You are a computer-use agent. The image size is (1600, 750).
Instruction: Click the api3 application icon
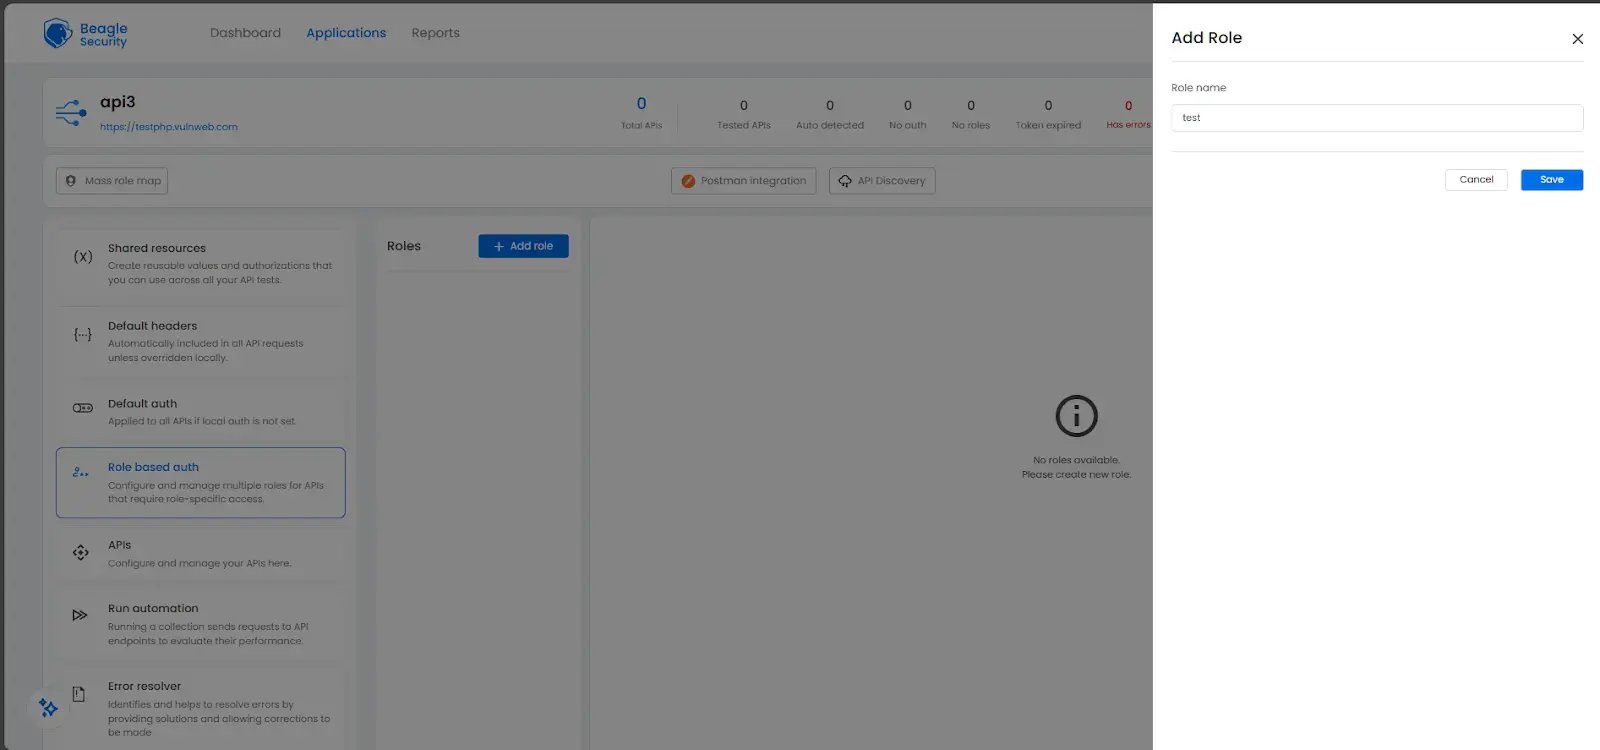pyautogui.click(x=71, y=112)
